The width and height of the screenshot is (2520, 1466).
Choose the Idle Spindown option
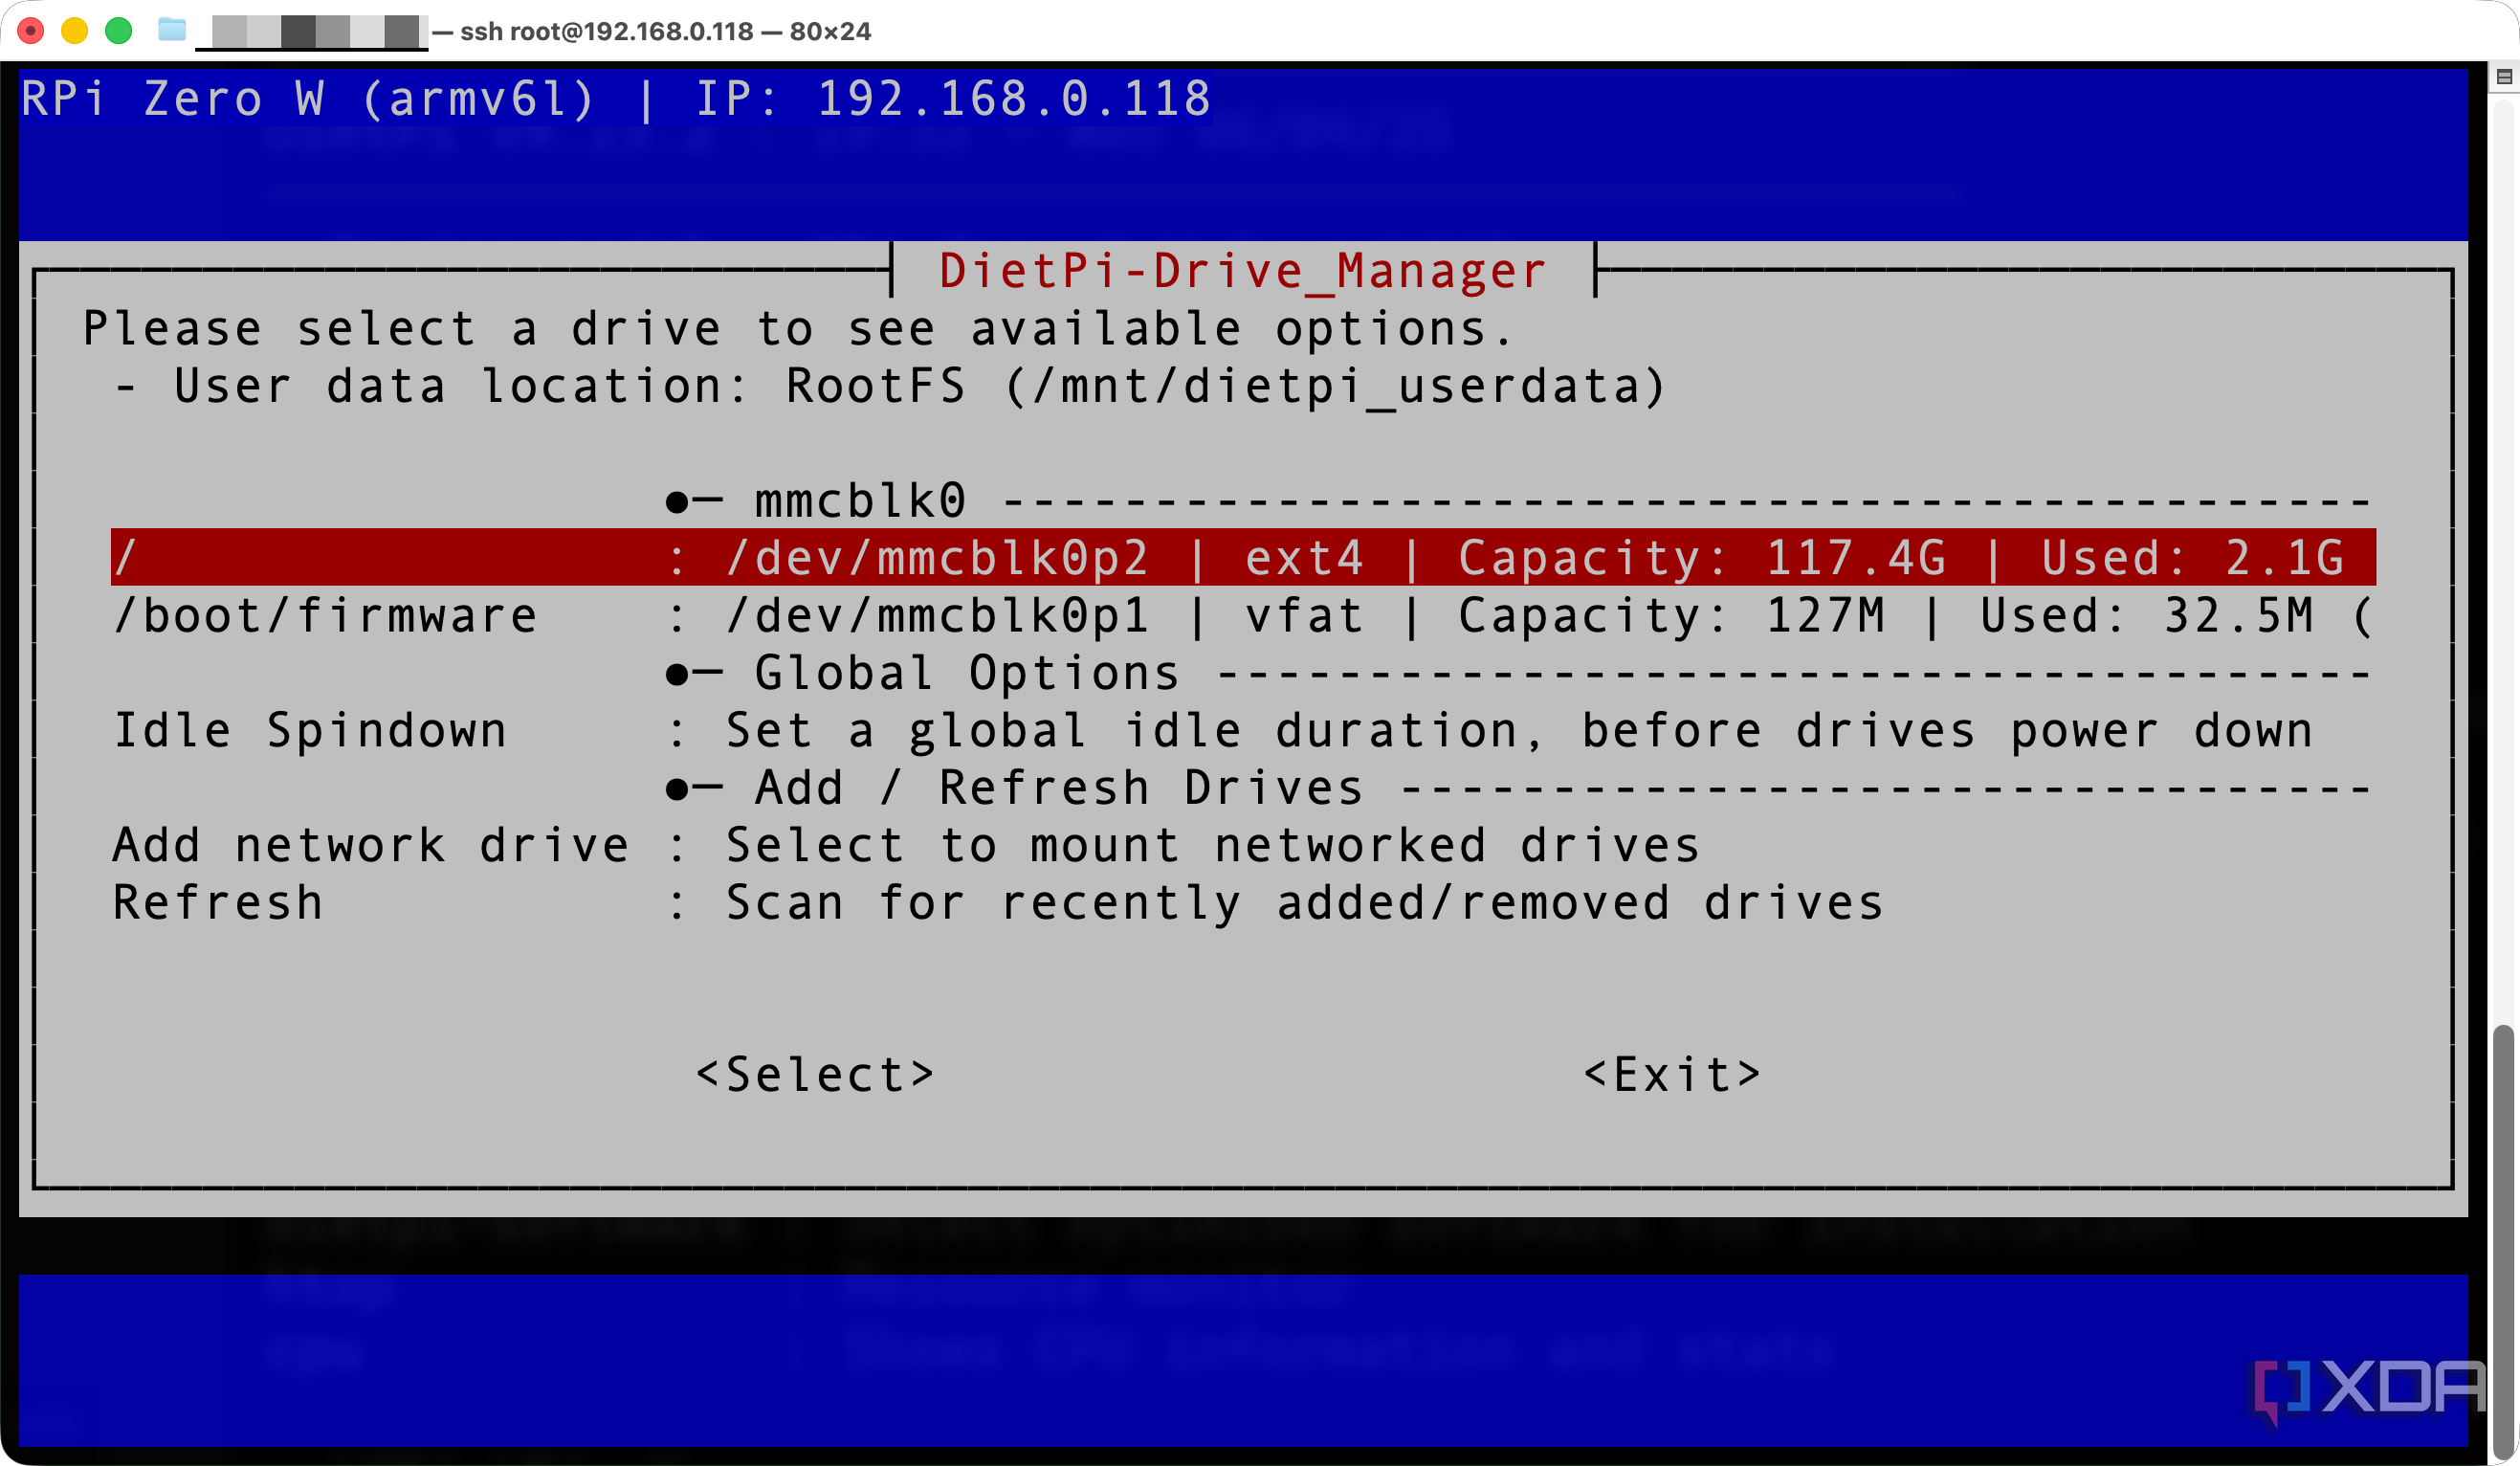pos(1243,730)
